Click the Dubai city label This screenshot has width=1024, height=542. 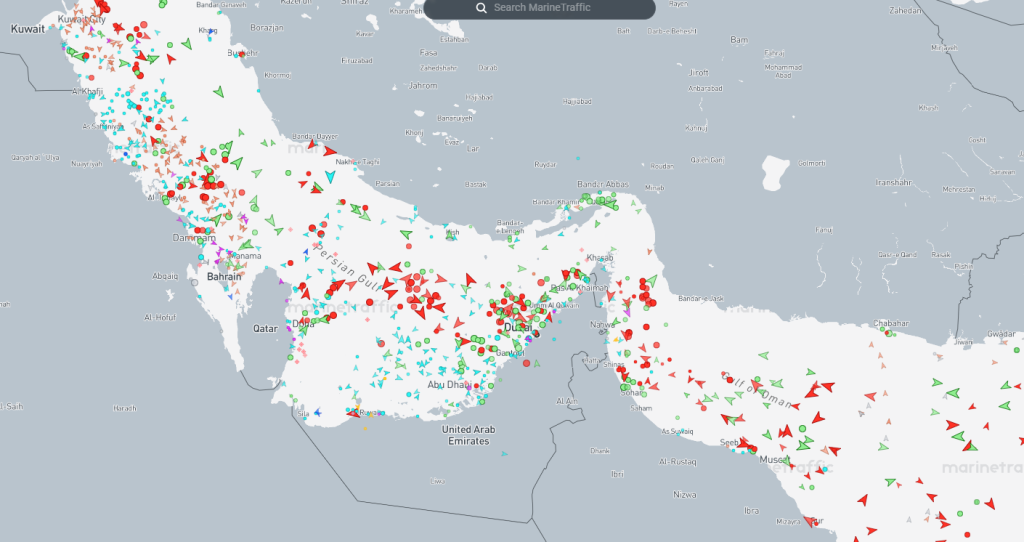click(x=518, y=327)
